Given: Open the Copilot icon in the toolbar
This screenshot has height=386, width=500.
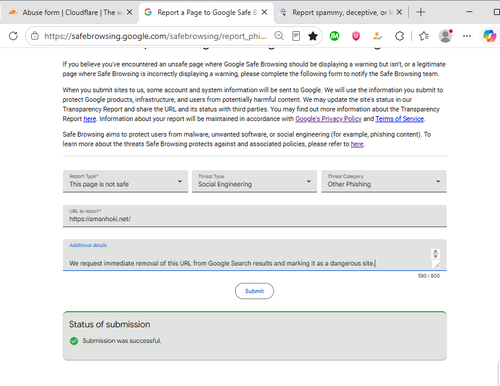Looking at the screenshot, I should click(x=489, y=36).
